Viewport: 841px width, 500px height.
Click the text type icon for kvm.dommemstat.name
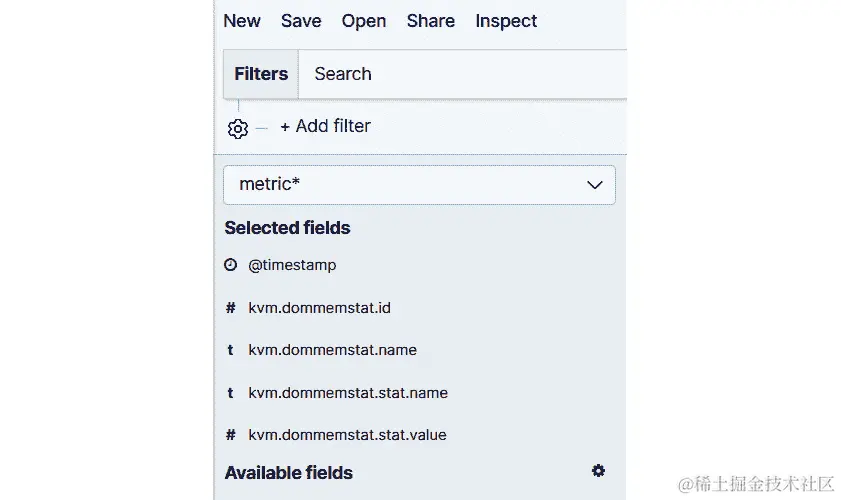tap(231, 350)
